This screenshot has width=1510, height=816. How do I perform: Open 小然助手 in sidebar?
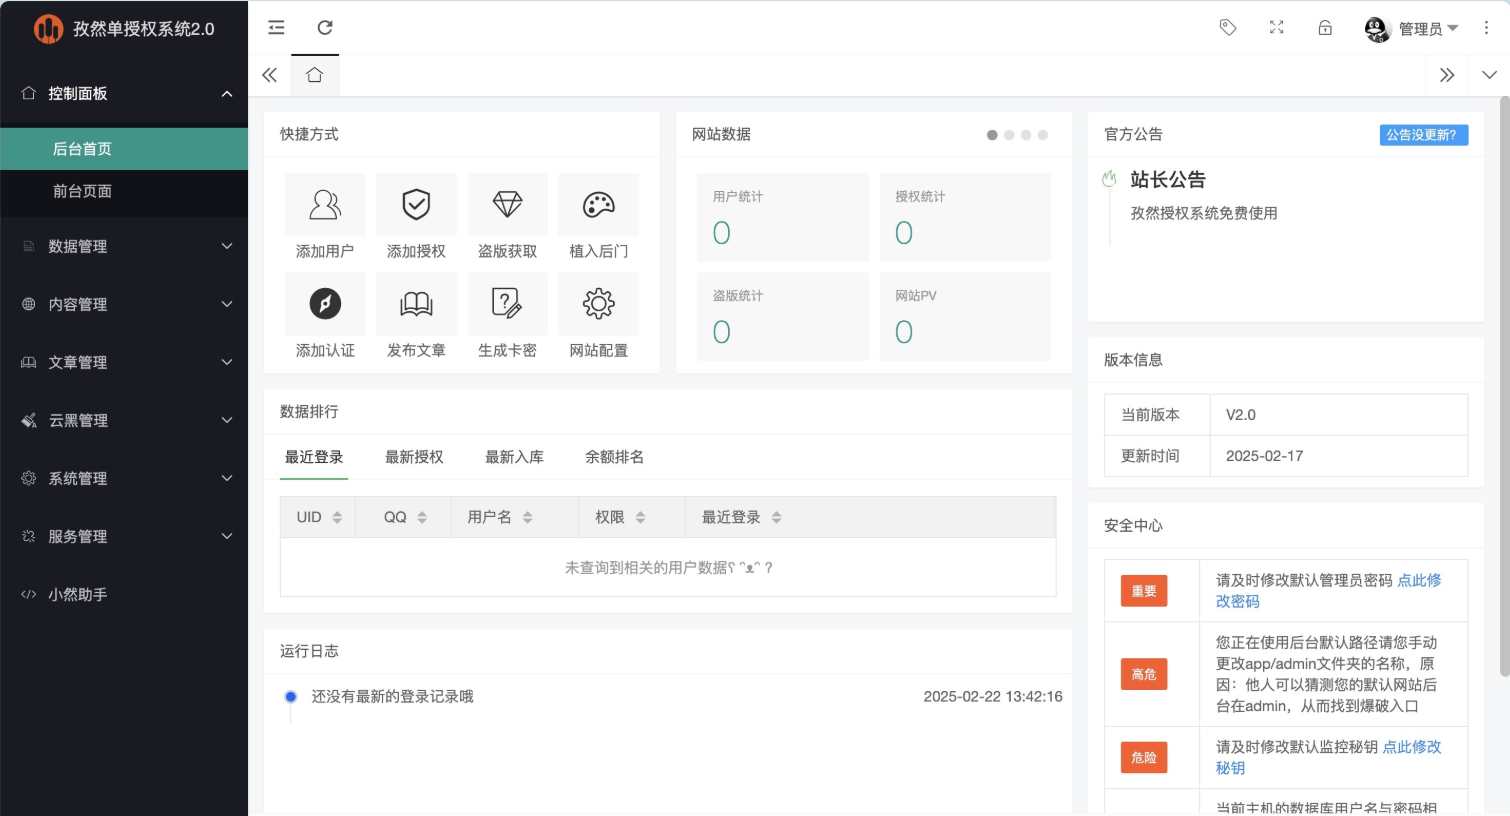[124, 594]
